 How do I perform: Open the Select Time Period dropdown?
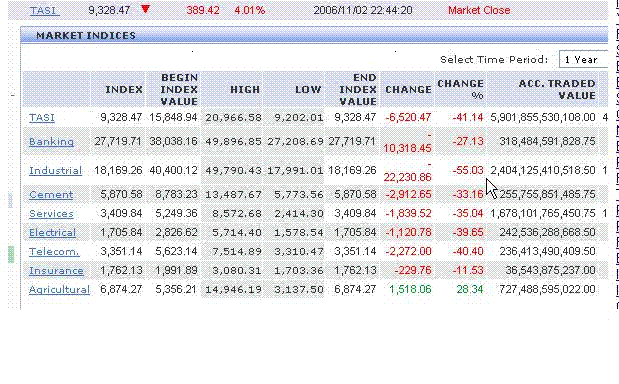point(583,60)
